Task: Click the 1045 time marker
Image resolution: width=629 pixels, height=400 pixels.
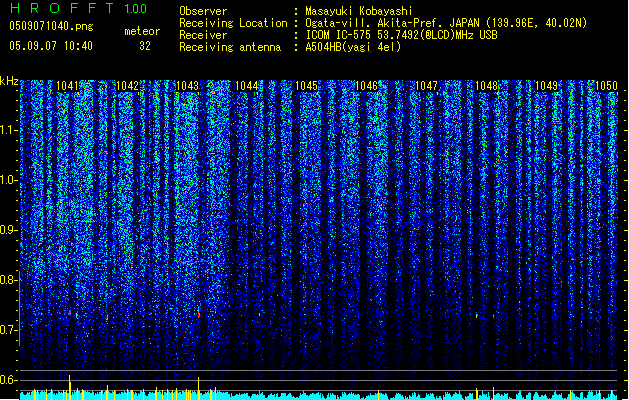Action: (x=306, y=86)
